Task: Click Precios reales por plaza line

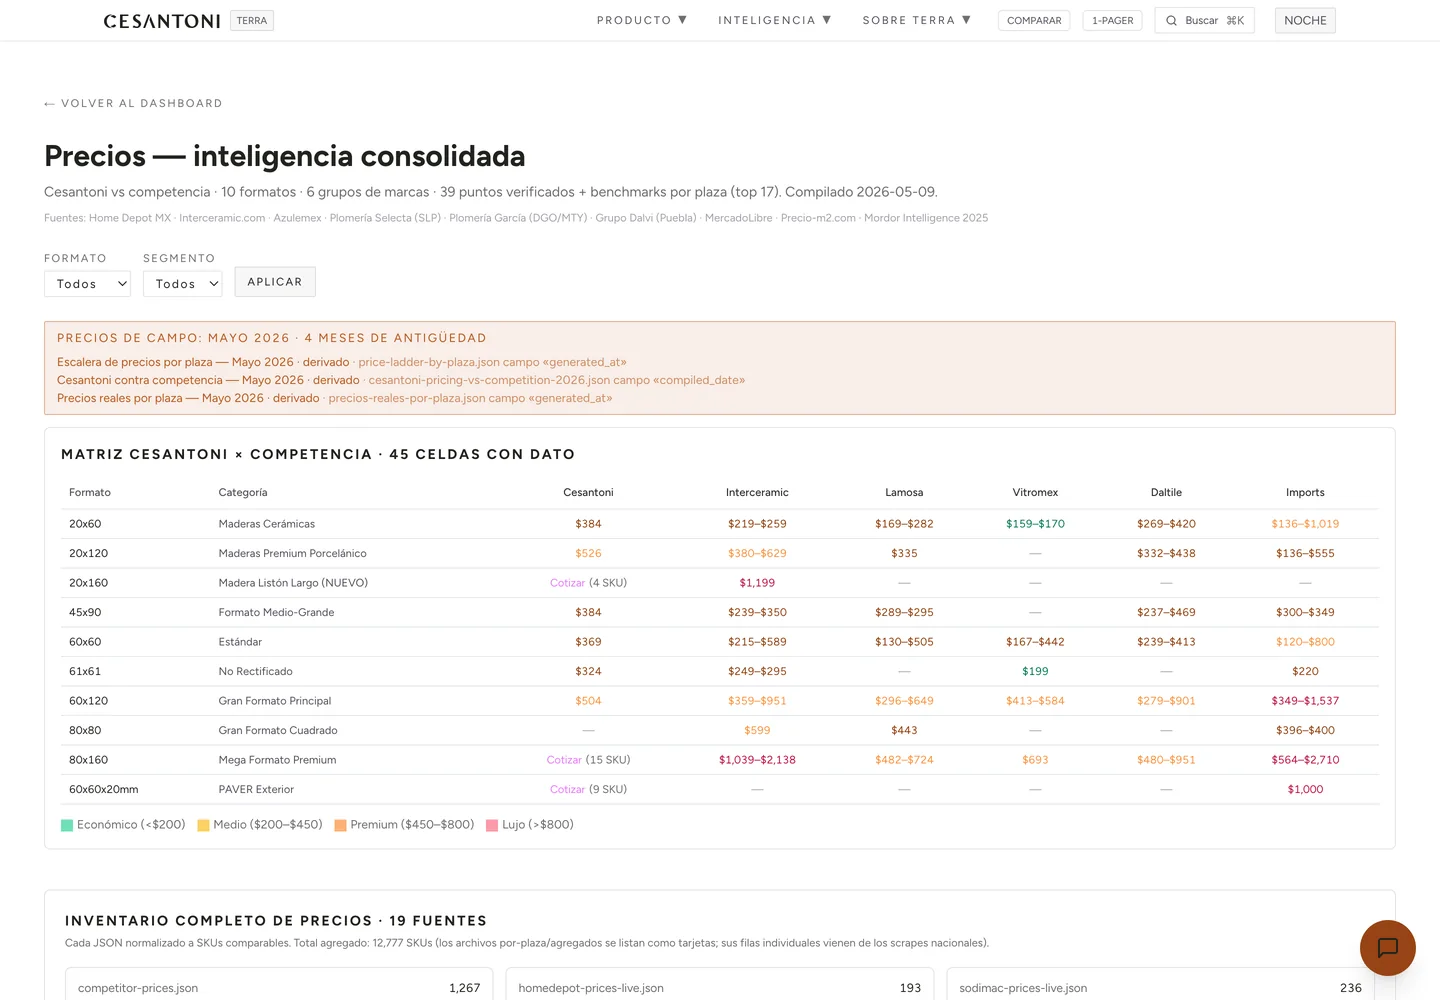Action: 335,399
